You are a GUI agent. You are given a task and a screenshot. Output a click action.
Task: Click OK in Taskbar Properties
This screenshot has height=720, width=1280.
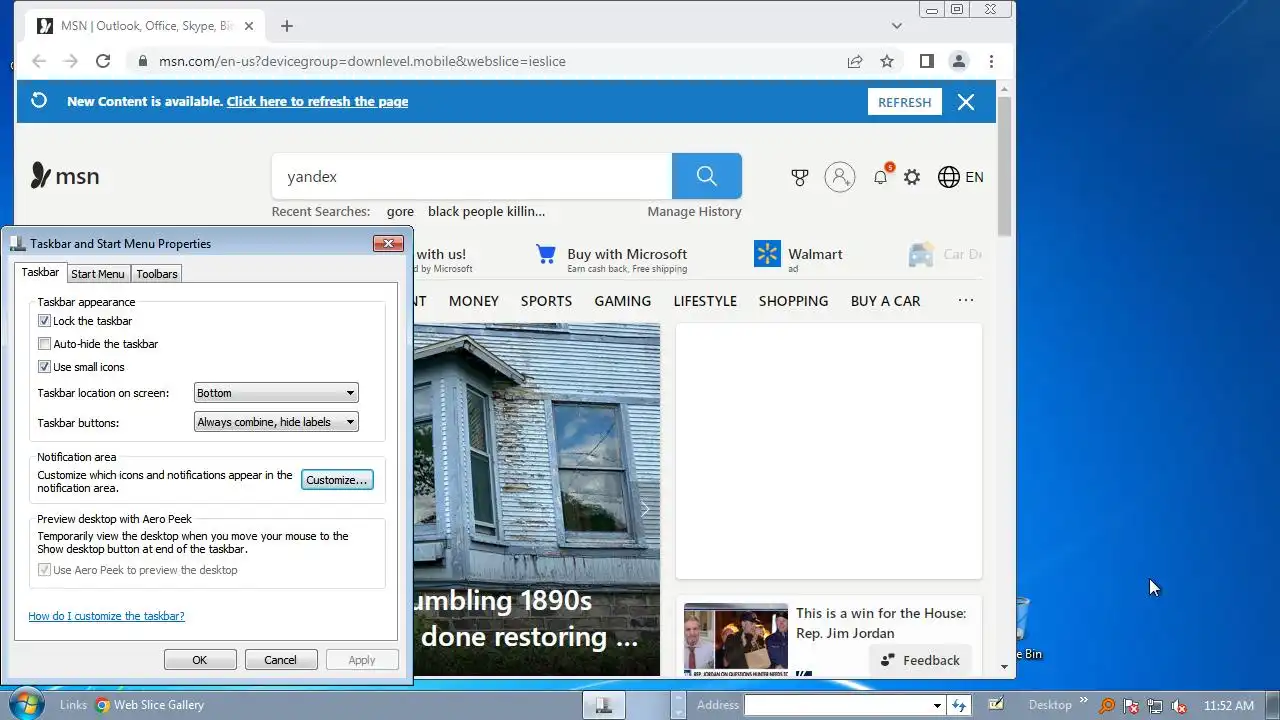point(200,660)
